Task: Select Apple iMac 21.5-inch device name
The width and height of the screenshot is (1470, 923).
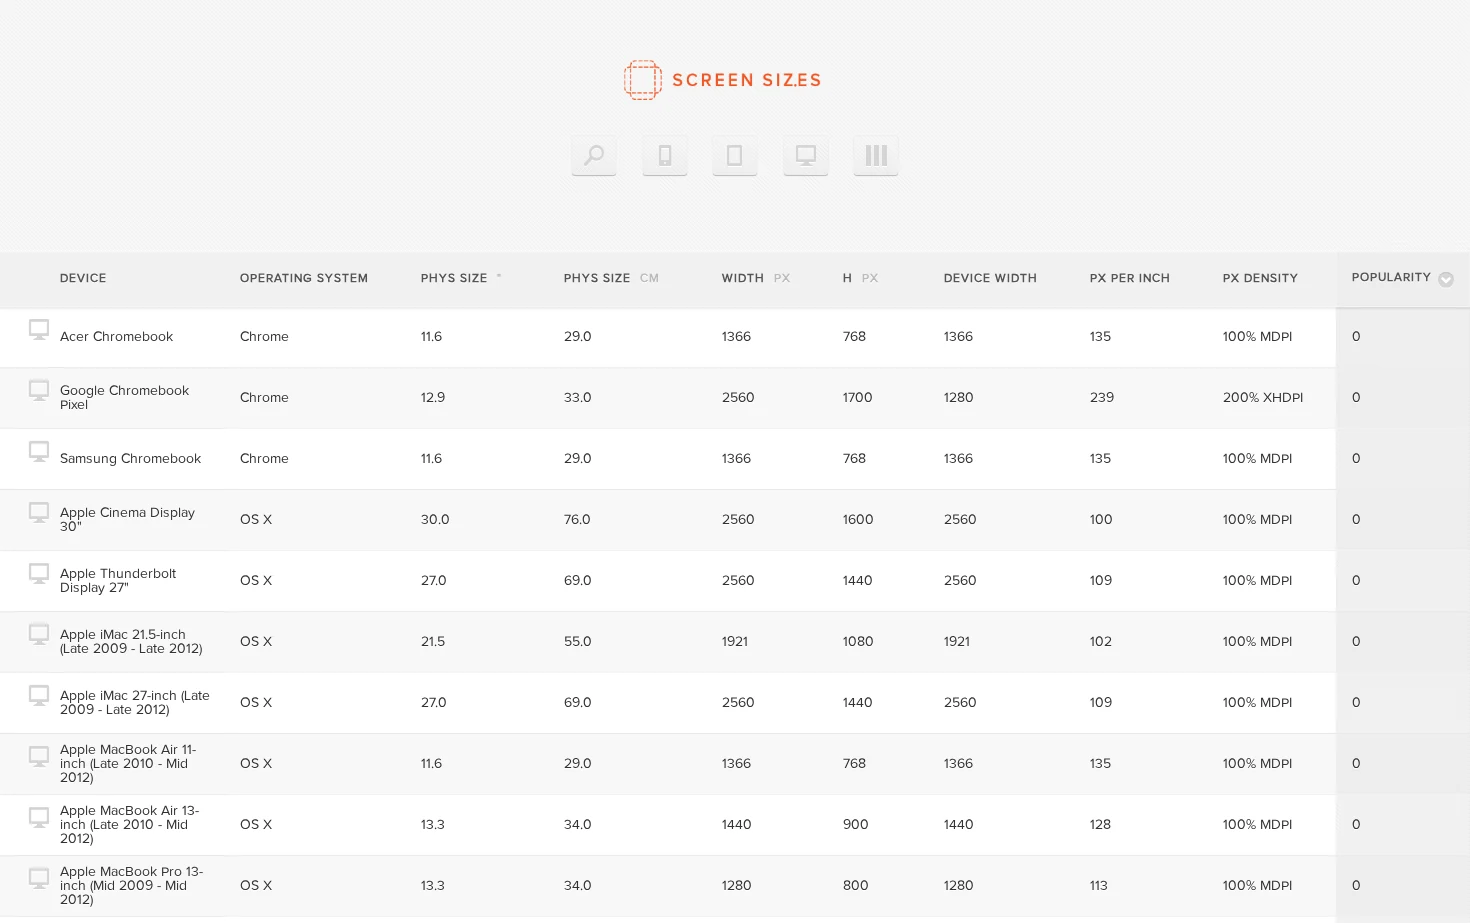Action: click(131, 641)
